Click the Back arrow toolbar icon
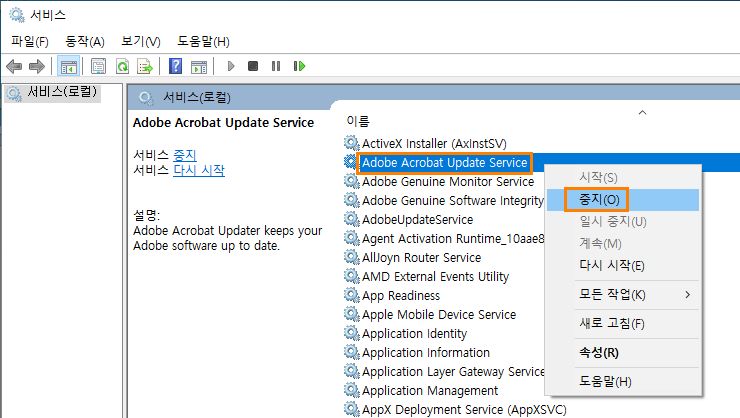This screenshot has height=418, width=740. coord(14,66)
